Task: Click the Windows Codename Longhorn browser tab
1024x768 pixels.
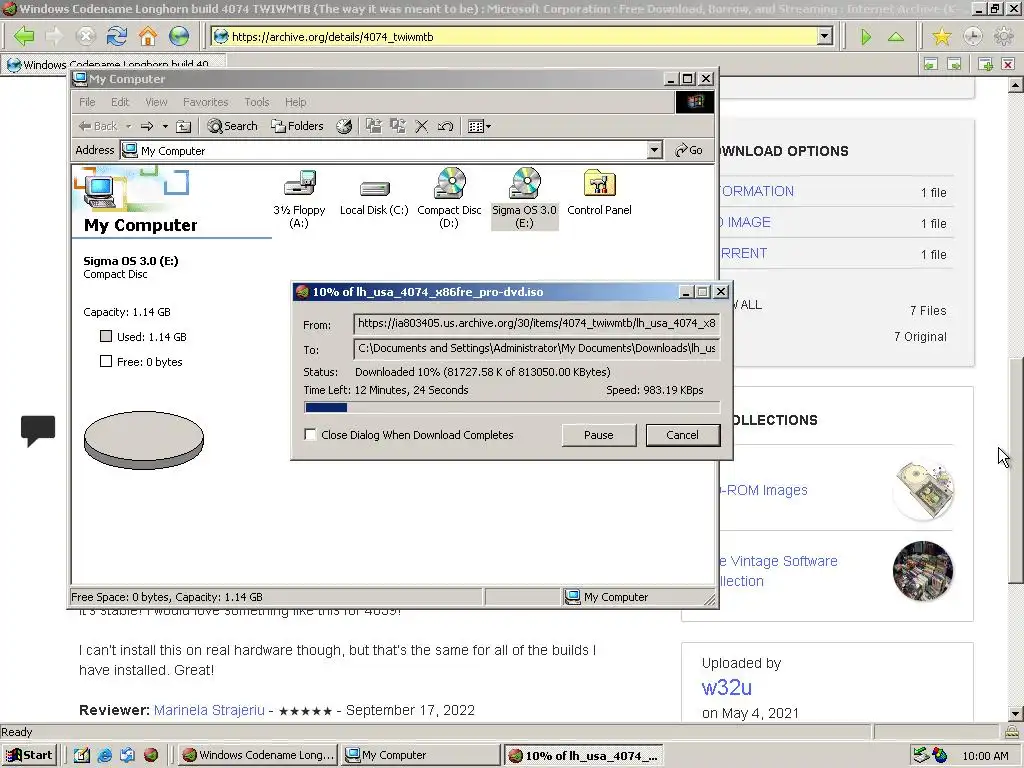Action: (x=114, y=64)
